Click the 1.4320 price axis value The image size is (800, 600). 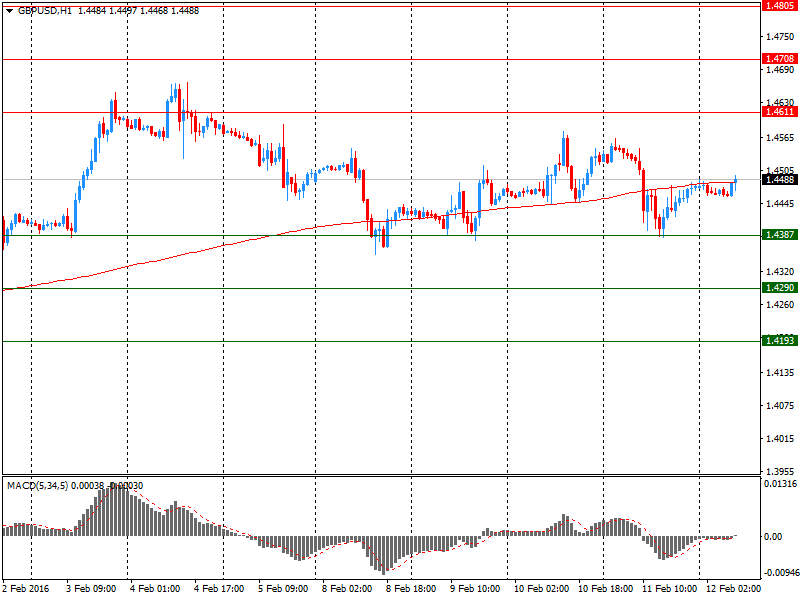tap(780, 272)
